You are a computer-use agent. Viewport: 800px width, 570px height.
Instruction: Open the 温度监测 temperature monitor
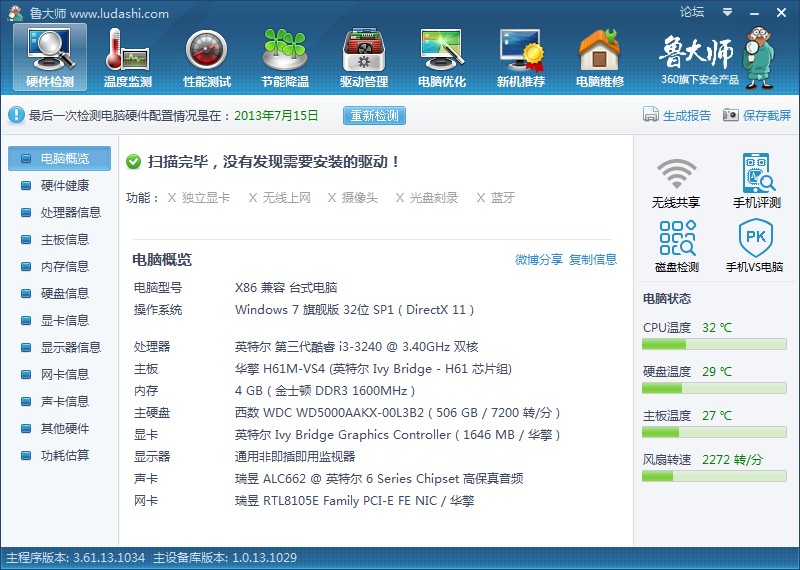(x=128, y=58)
